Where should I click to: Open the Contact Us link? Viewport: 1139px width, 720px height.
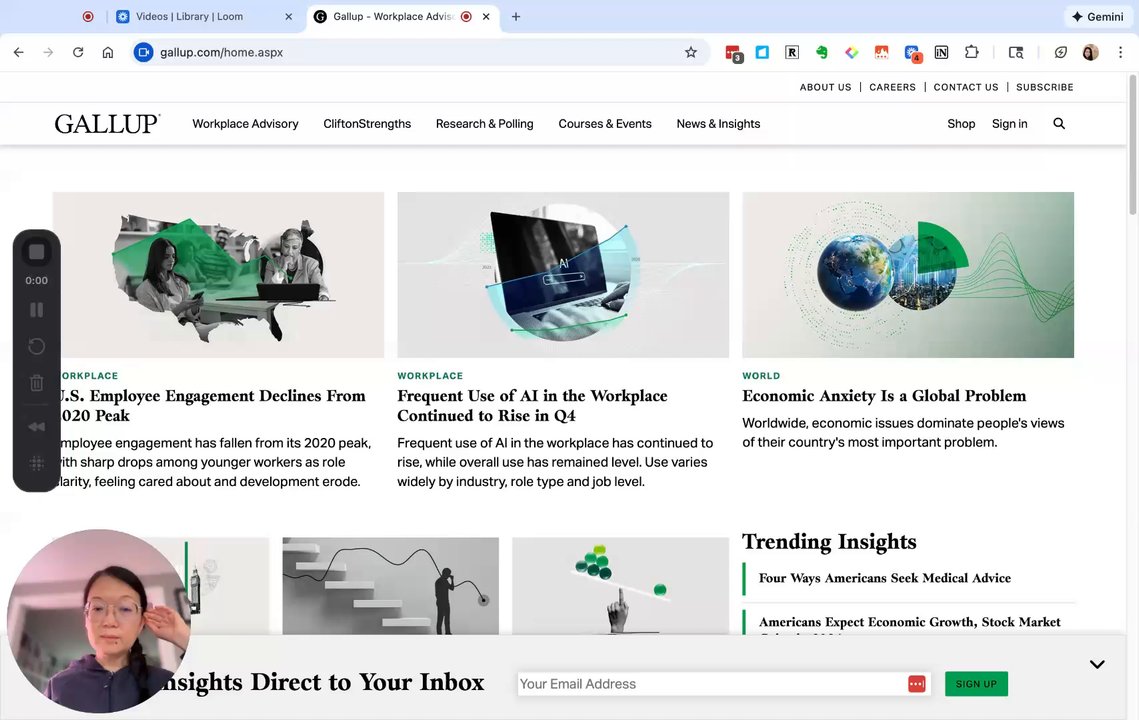pyautogui.click(x=965, y=87)
